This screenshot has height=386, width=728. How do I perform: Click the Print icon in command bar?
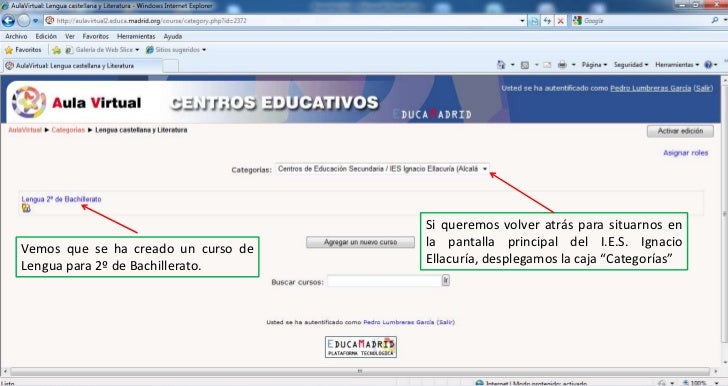pyautogui.click(x=562, y=65)
